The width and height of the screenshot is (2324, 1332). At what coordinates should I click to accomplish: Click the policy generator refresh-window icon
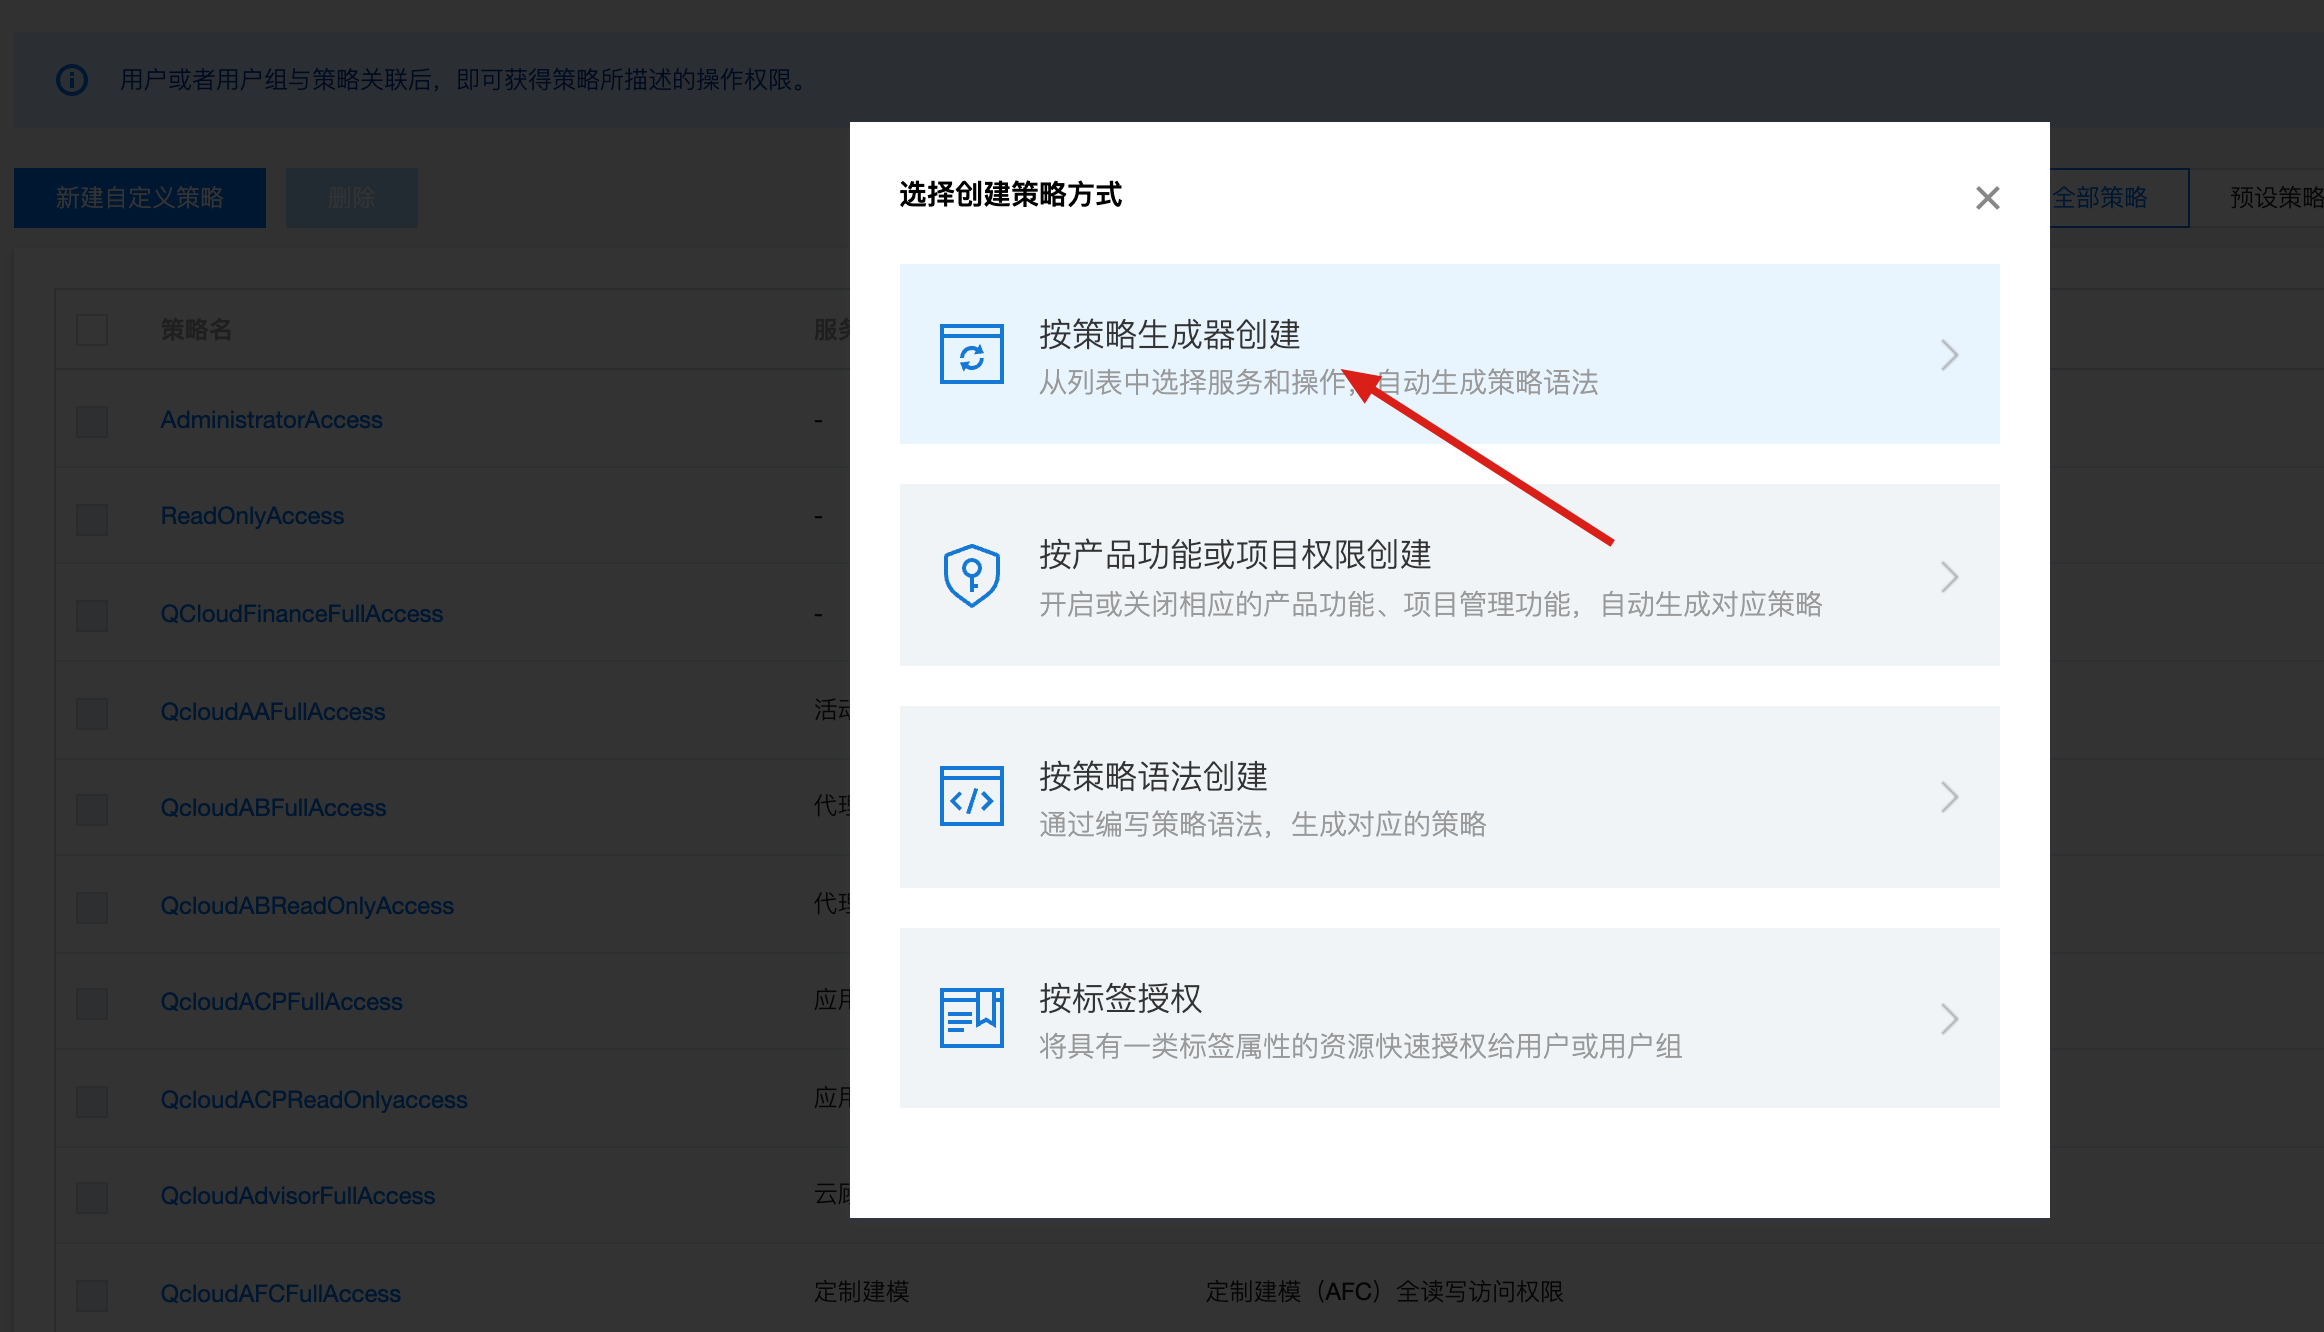971,354
